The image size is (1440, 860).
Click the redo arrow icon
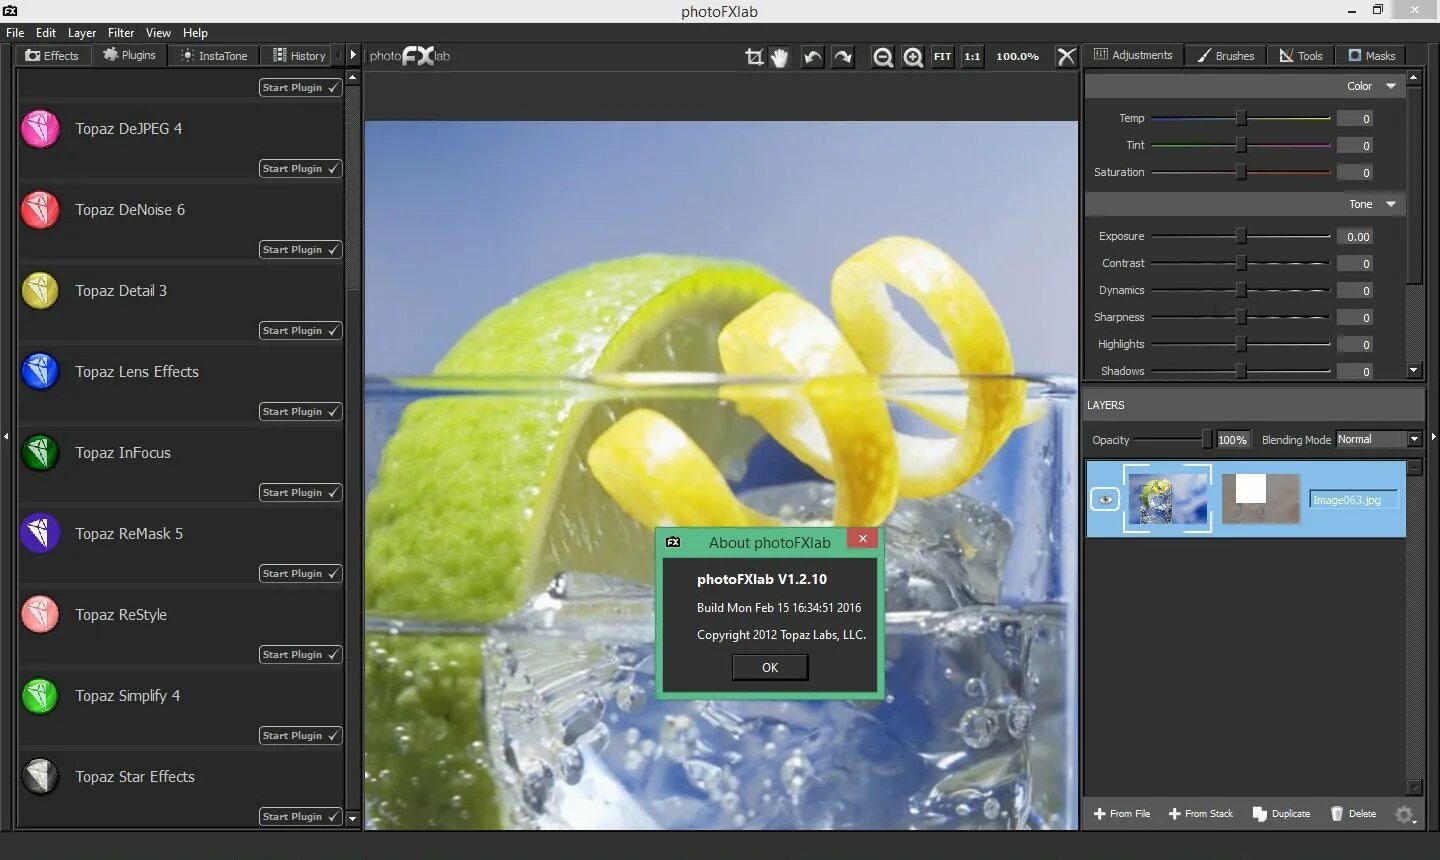843,57
